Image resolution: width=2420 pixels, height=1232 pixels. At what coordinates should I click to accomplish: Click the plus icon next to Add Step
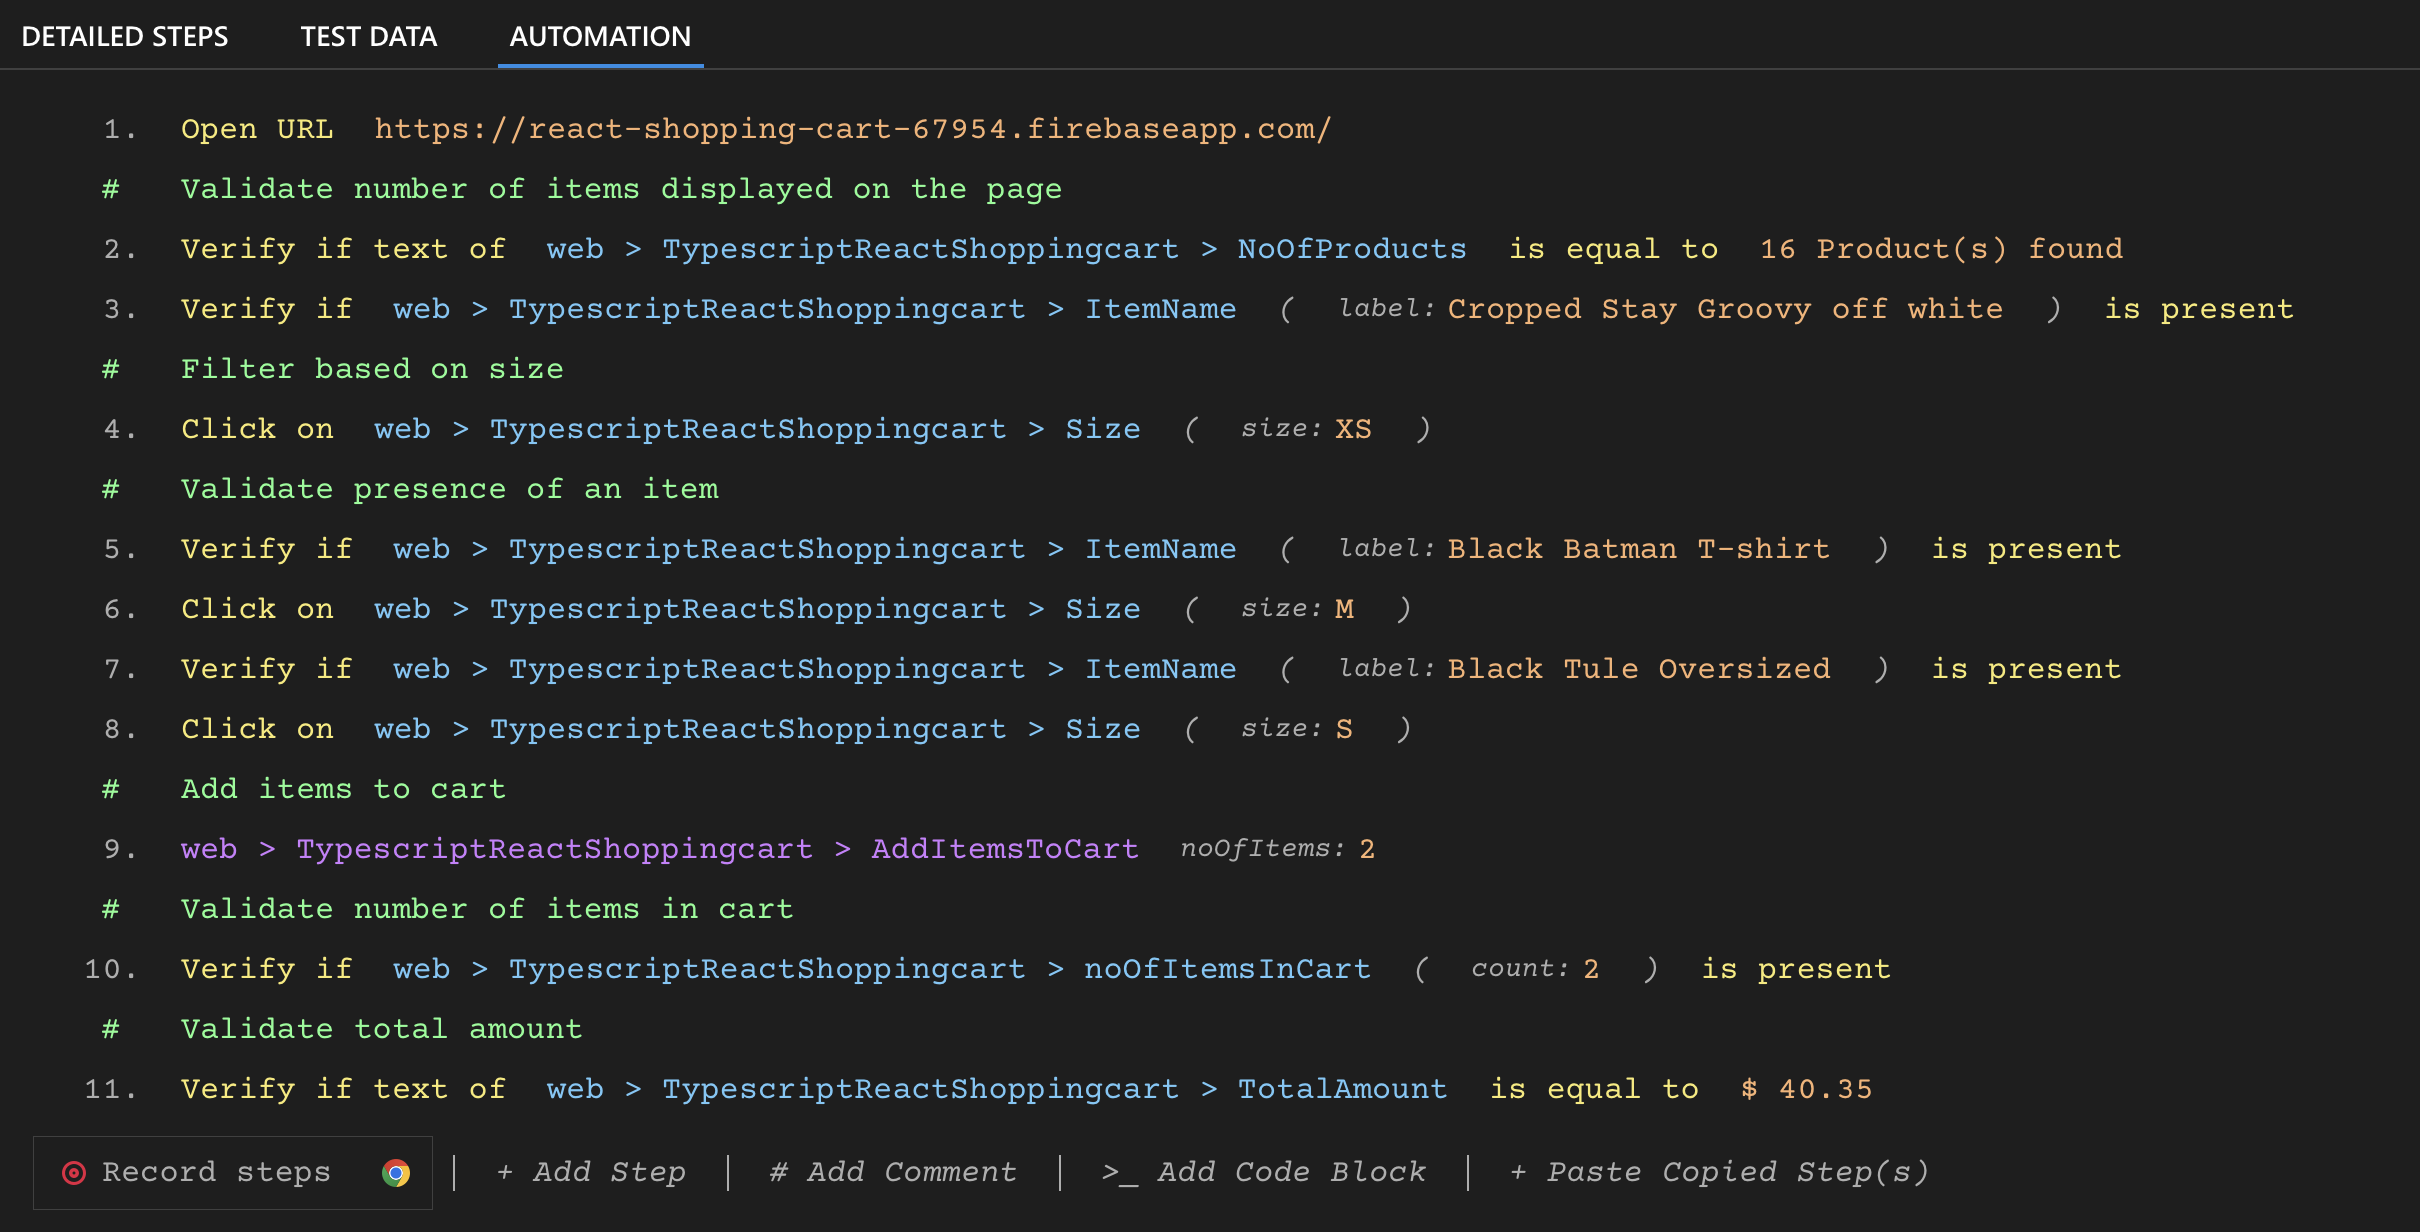(505, 1172)
